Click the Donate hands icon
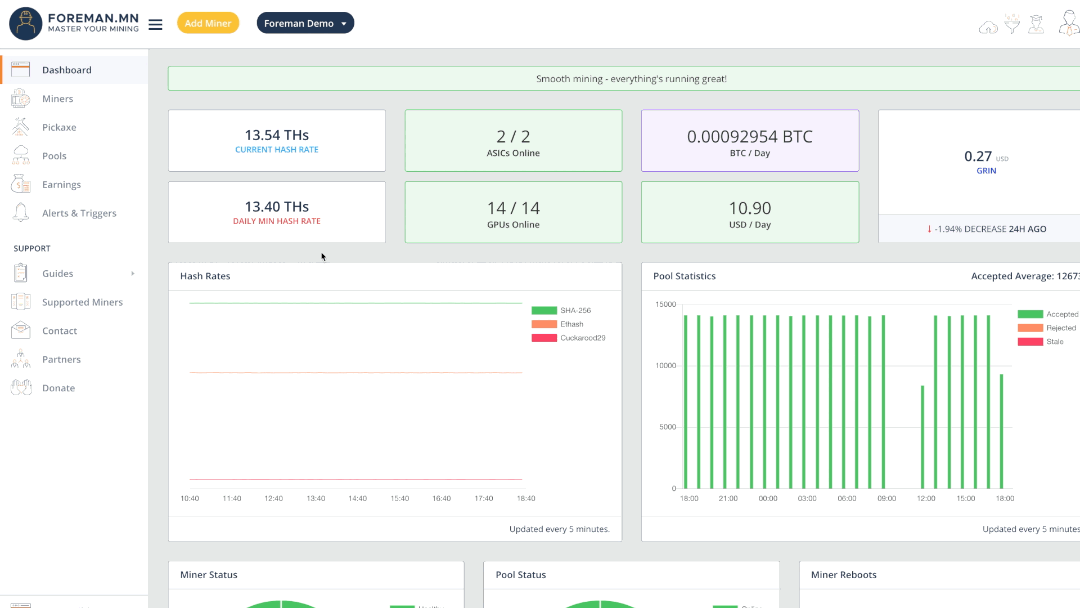1080x608 pixels. [21, 388]
